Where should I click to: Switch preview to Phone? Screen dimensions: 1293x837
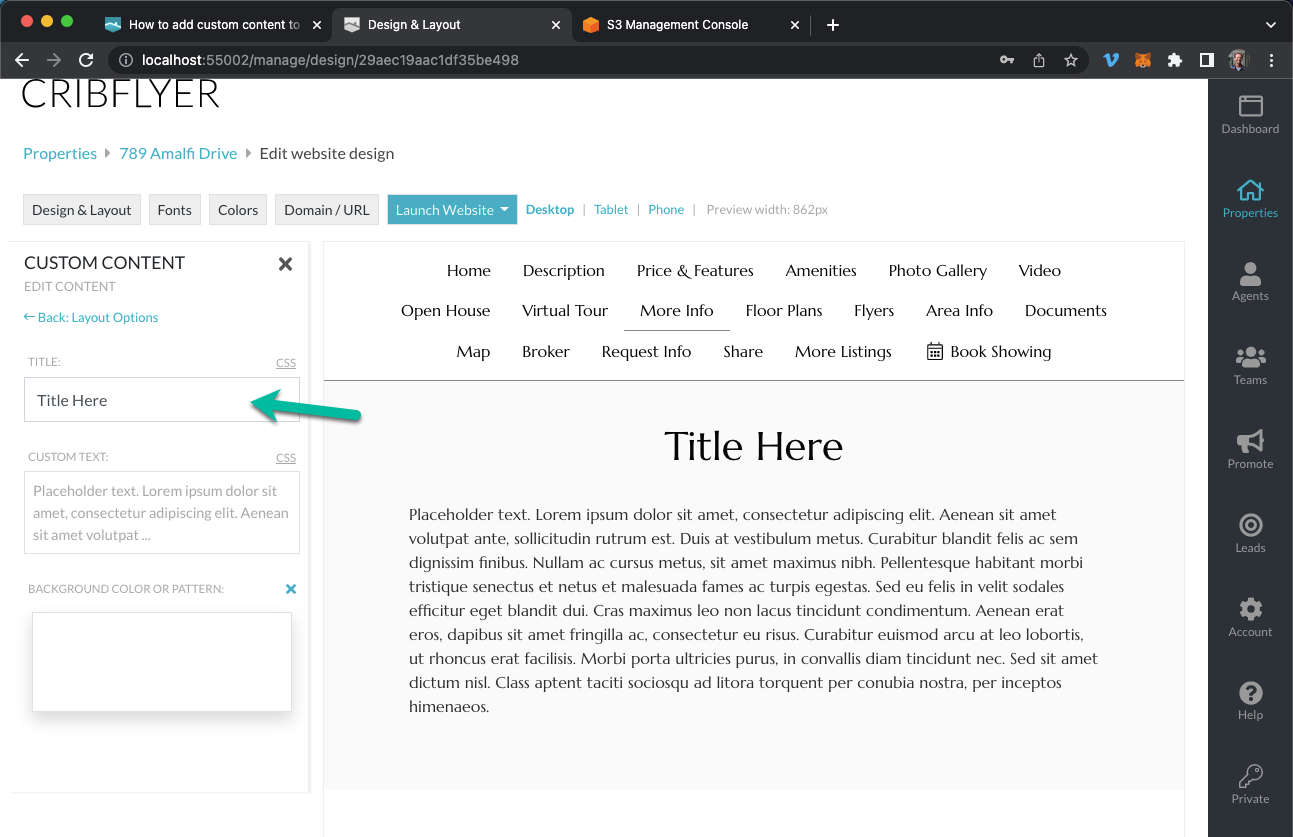pyautogui.click(x=666, y=210)
